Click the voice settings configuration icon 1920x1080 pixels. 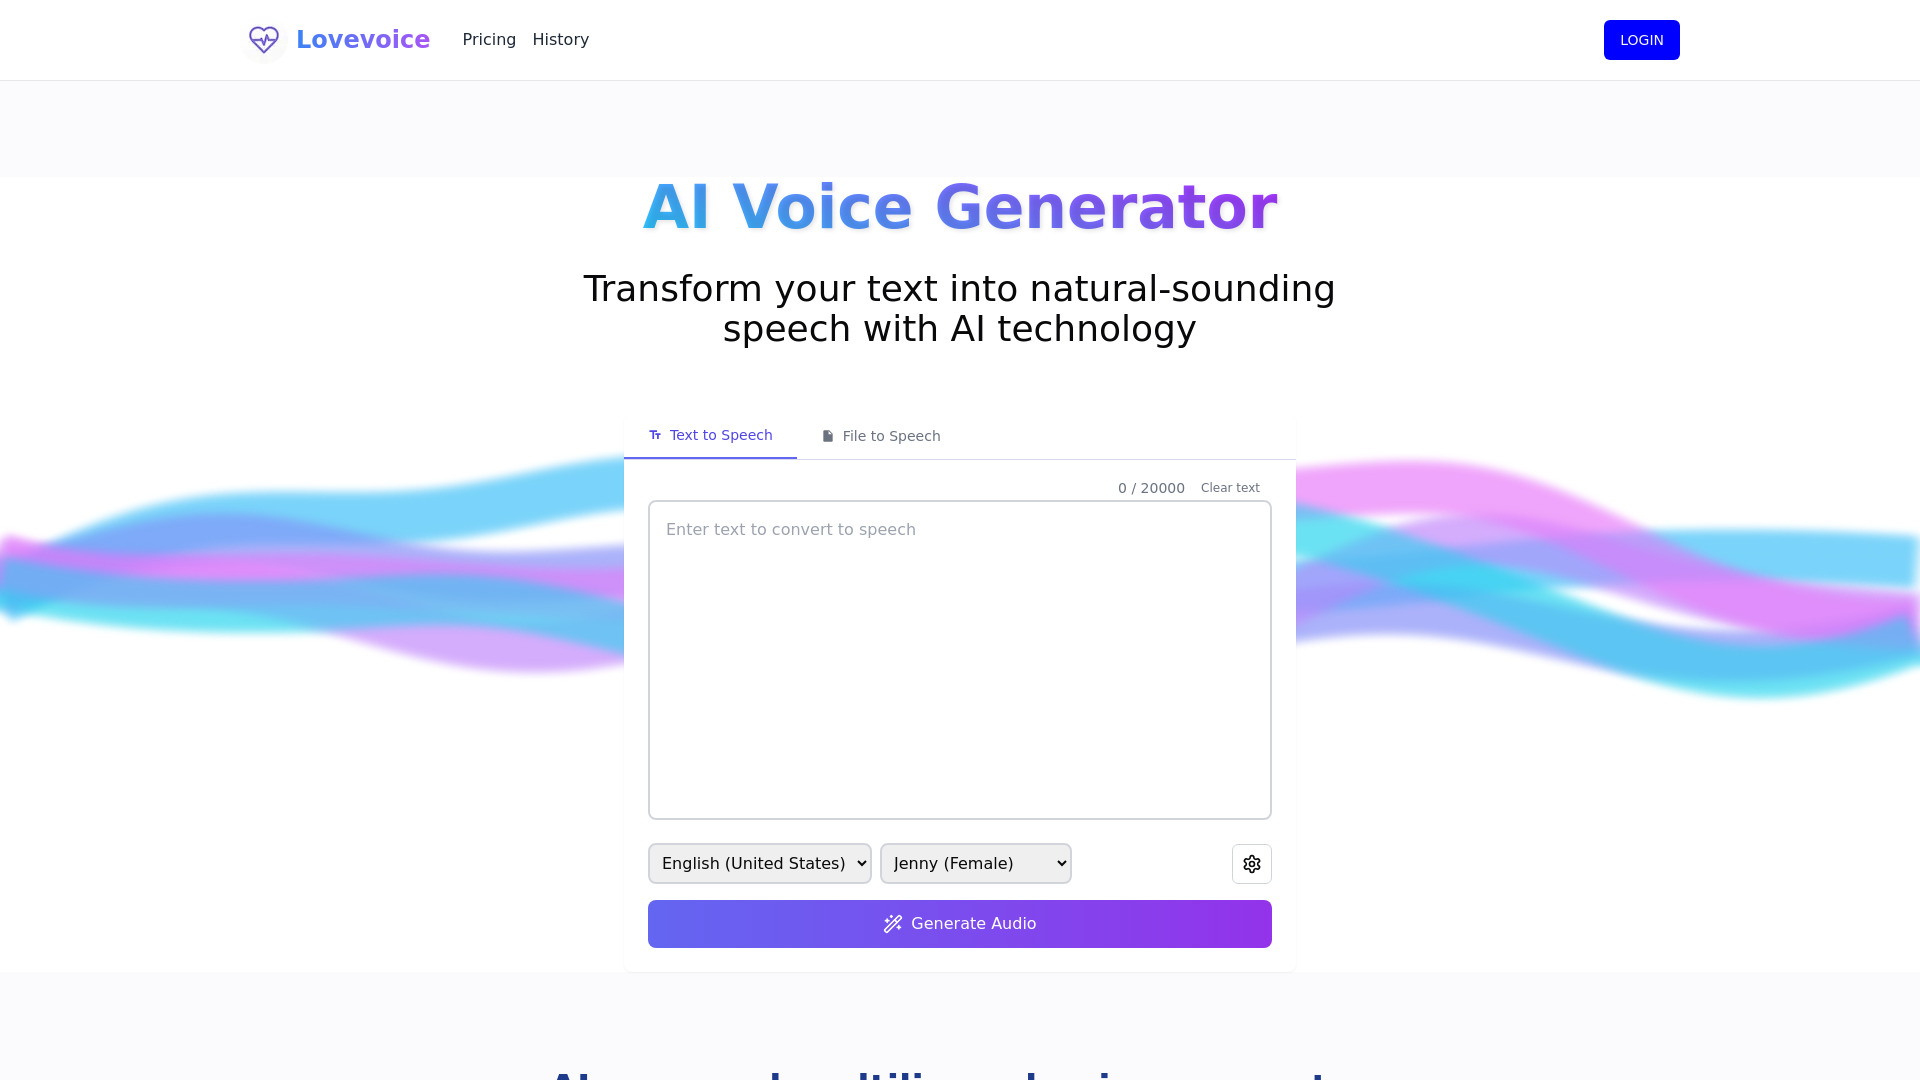[x=1251, y=862]
